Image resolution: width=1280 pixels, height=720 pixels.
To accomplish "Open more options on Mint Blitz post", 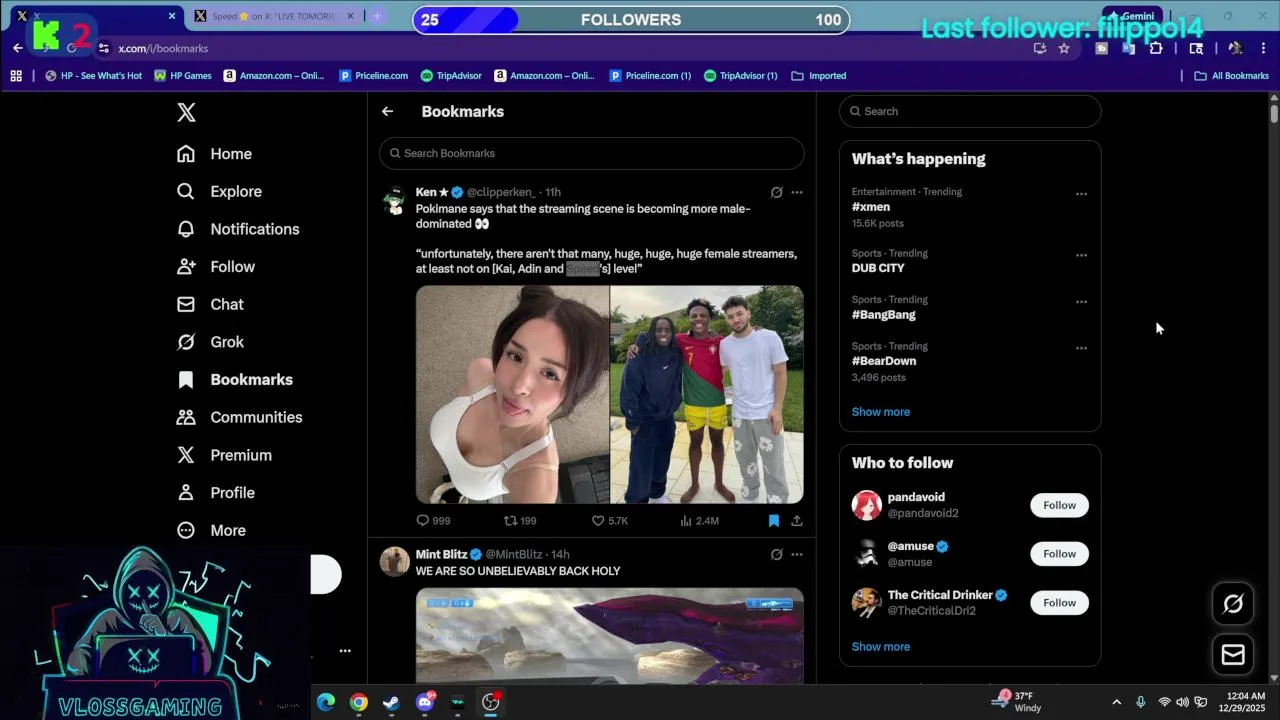I will tap(797, 554).
